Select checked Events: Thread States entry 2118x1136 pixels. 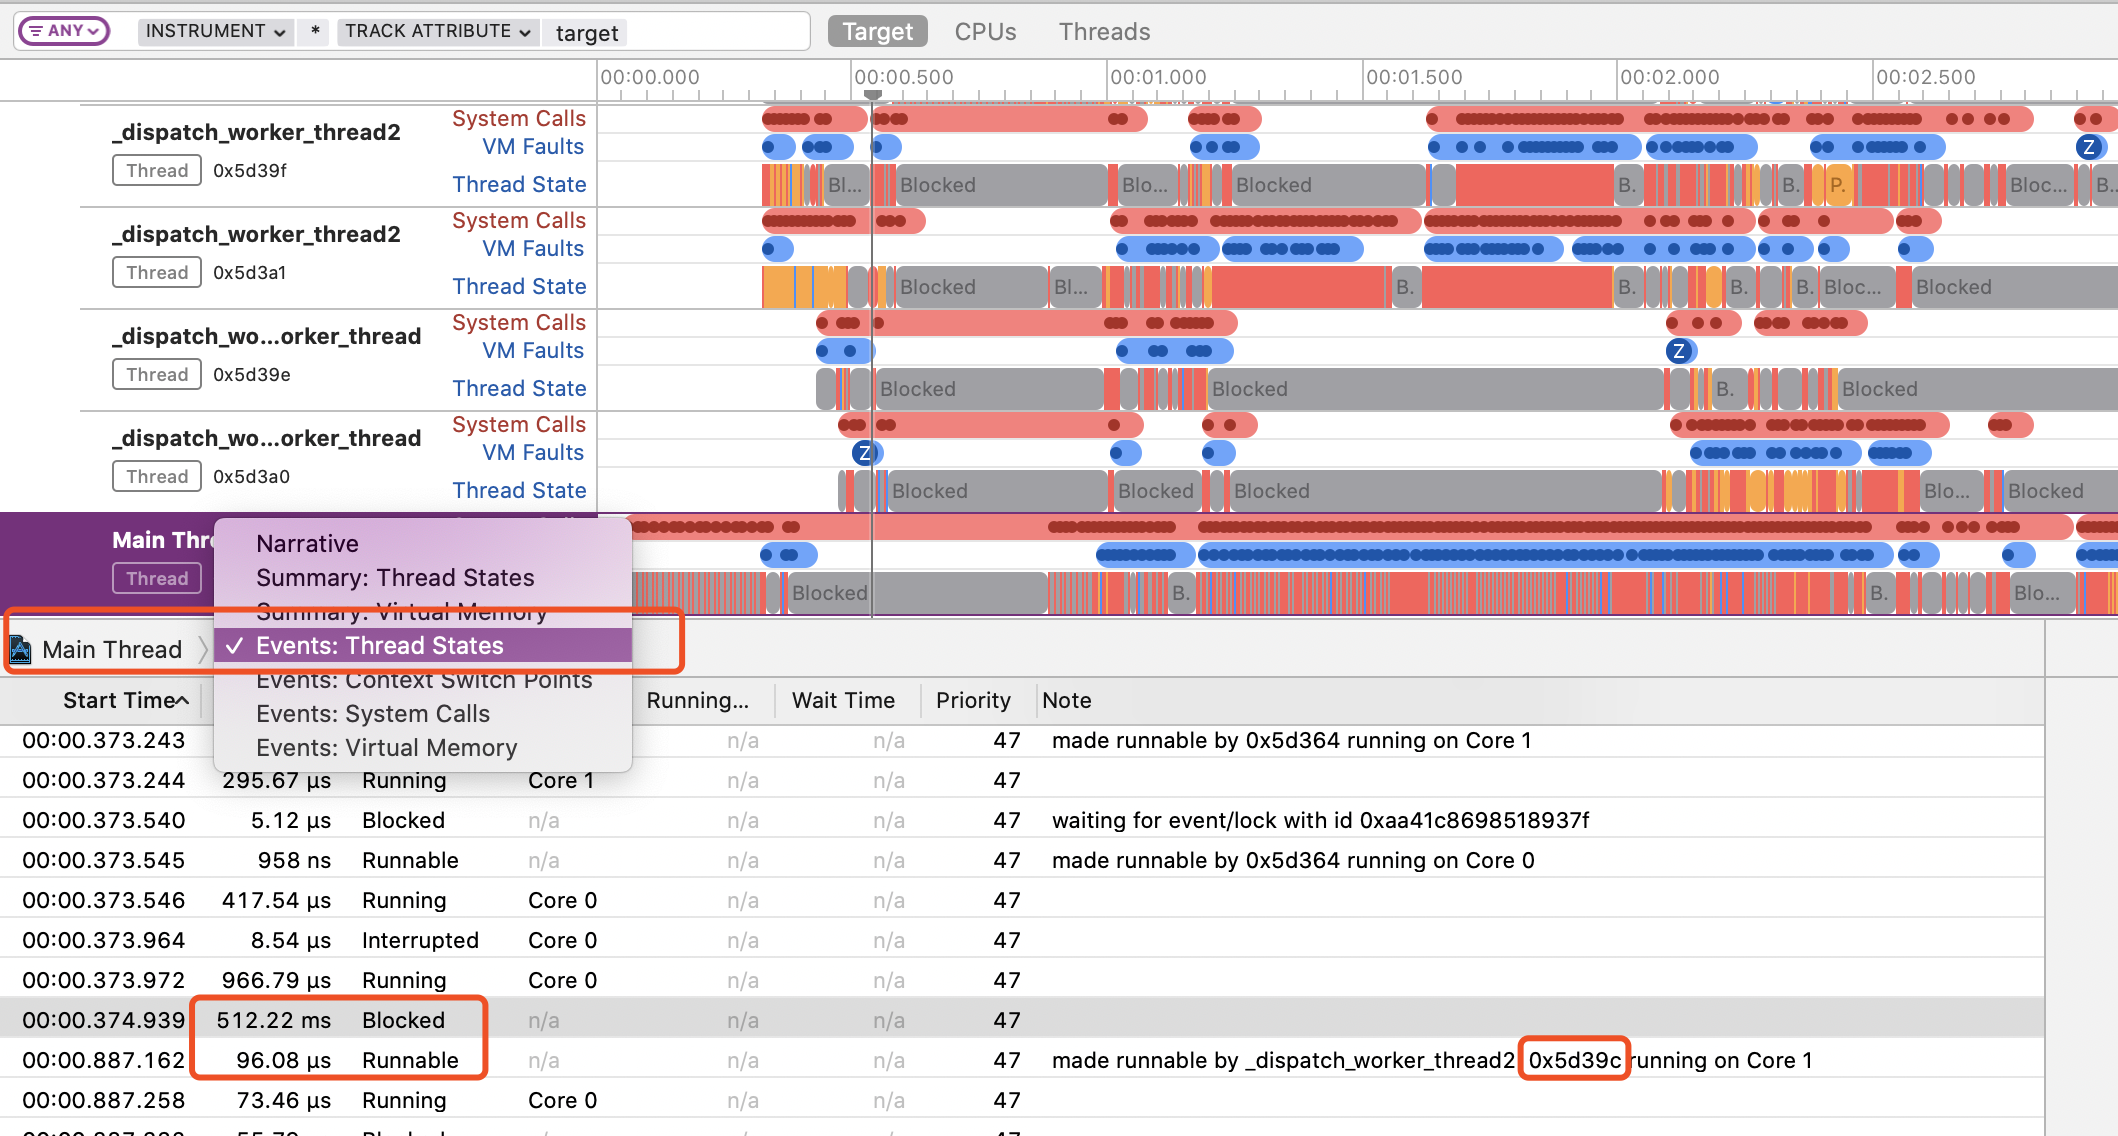pyautogui.click(x=380, y=646)
